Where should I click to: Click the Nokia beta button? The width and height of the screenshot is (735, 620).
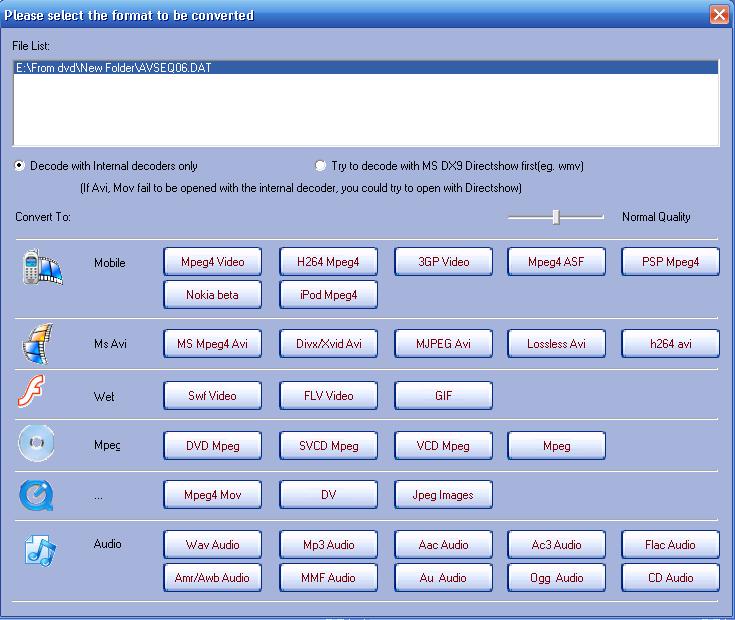[x=212, y=294]
